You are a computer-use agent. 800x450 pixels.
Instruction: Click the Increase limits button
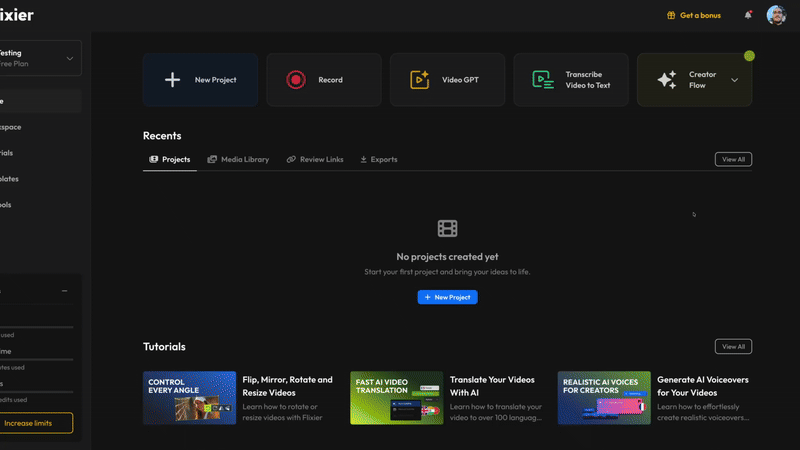(36, 423)
